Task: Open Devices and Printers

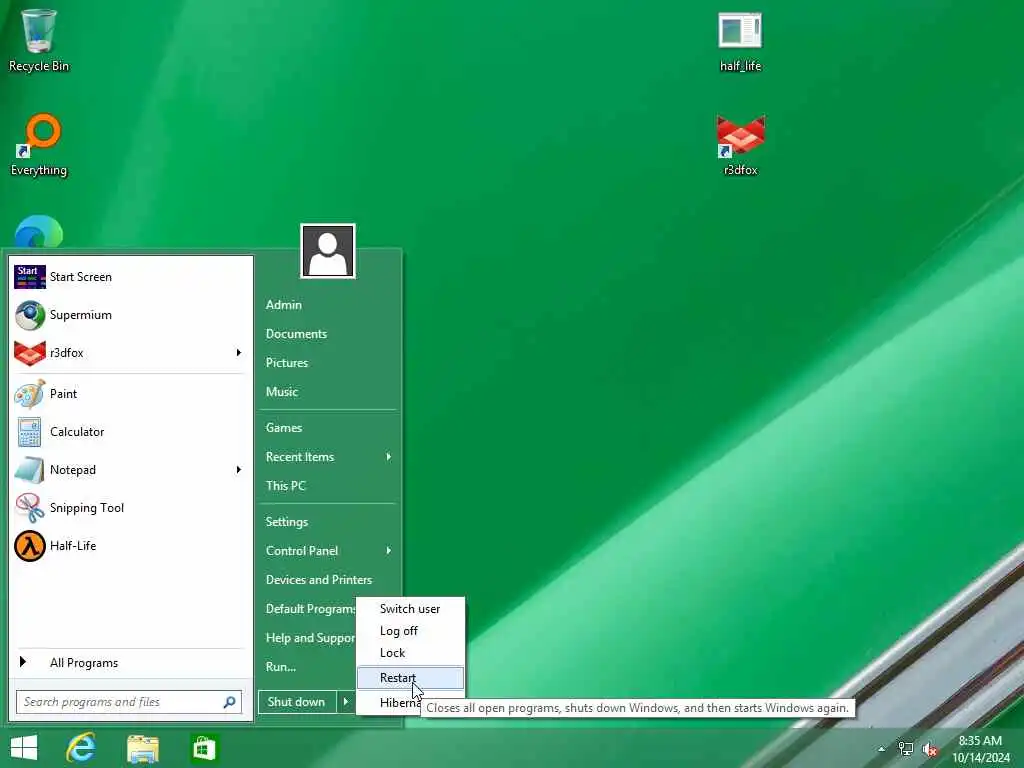Action: coord(328,580)
